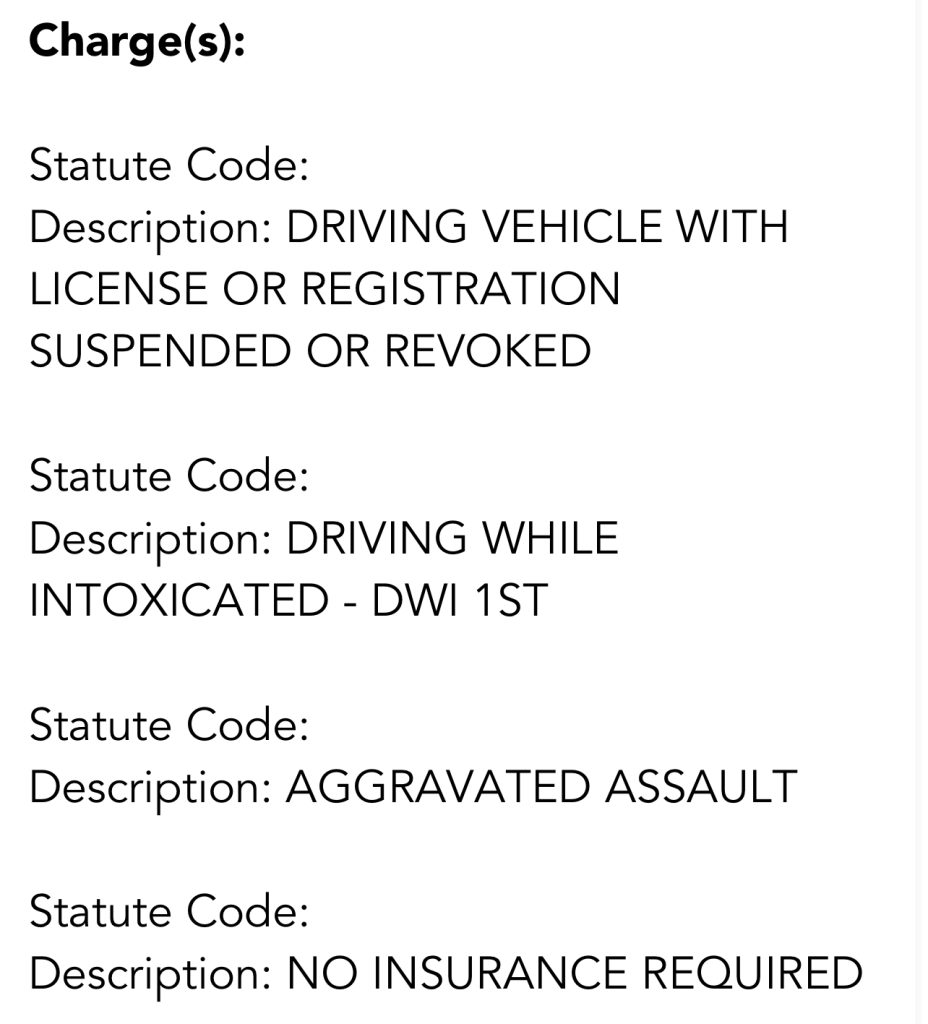Click the Description label before "NO INSURANCE REQUIRED"
Image resolution: width=928 pixels, height=1024 pixels.
point(150,973)
